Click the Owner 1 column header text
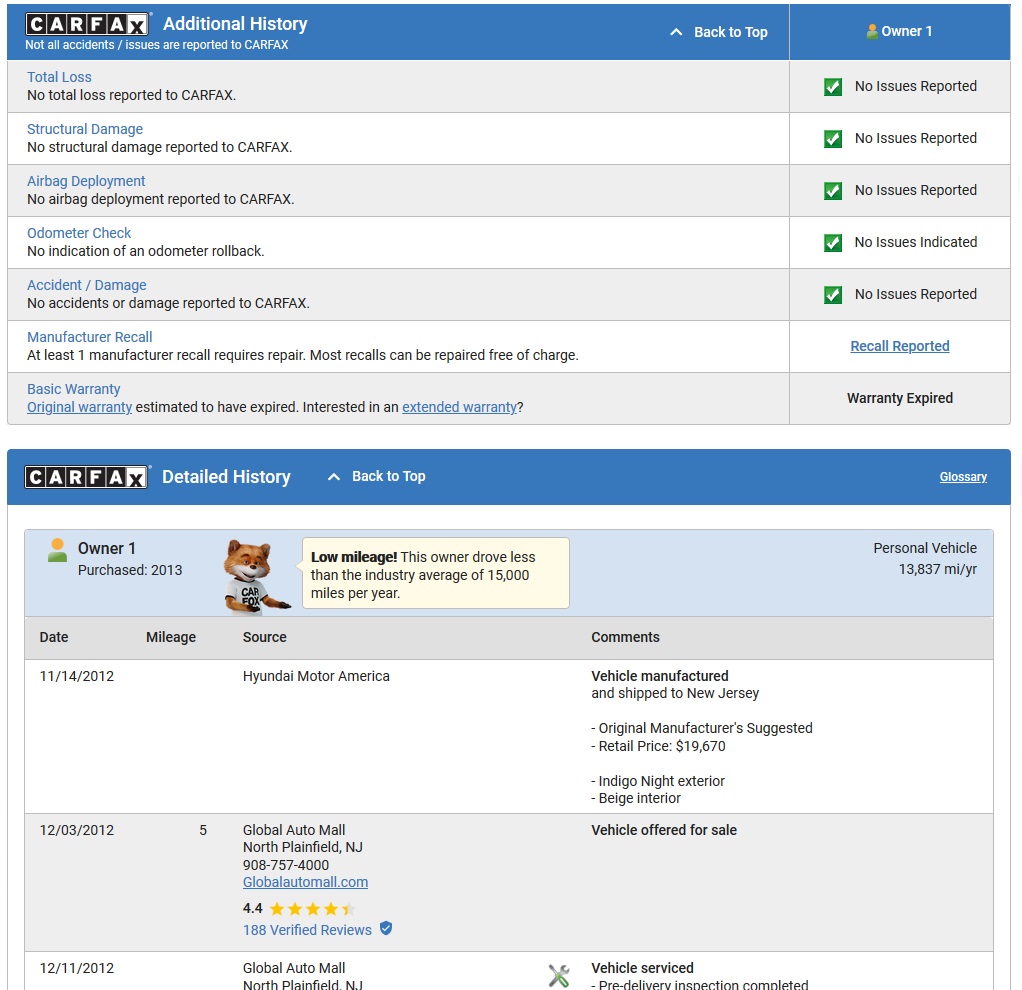 point(907,31)
